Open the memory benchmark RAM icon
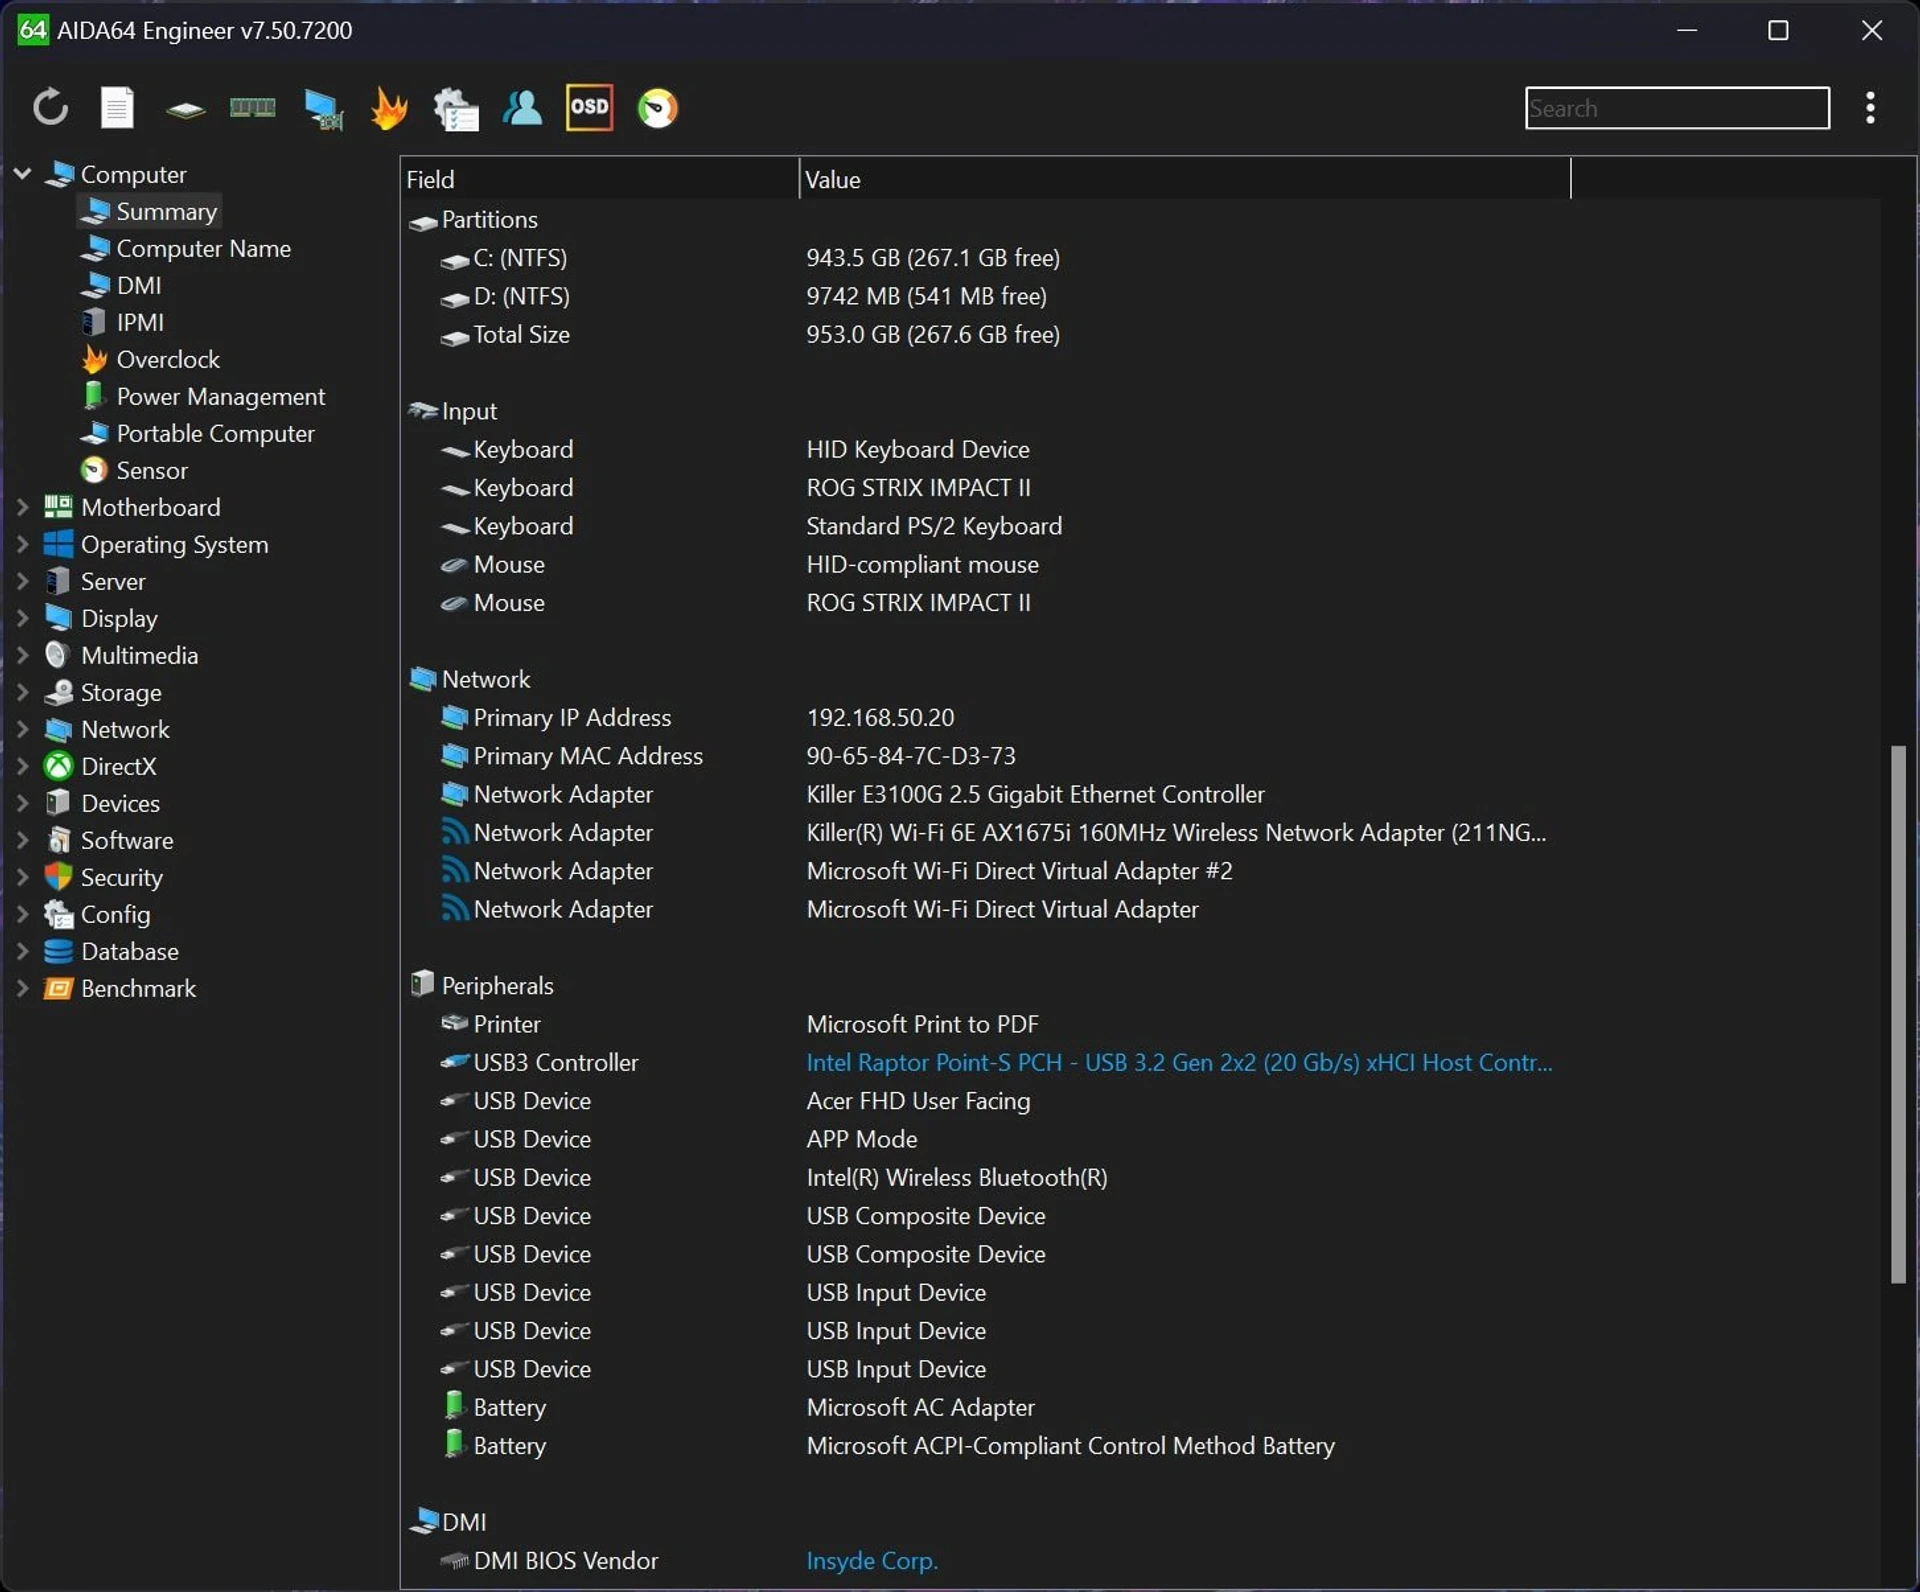1920x1592 pixels. 252,108
